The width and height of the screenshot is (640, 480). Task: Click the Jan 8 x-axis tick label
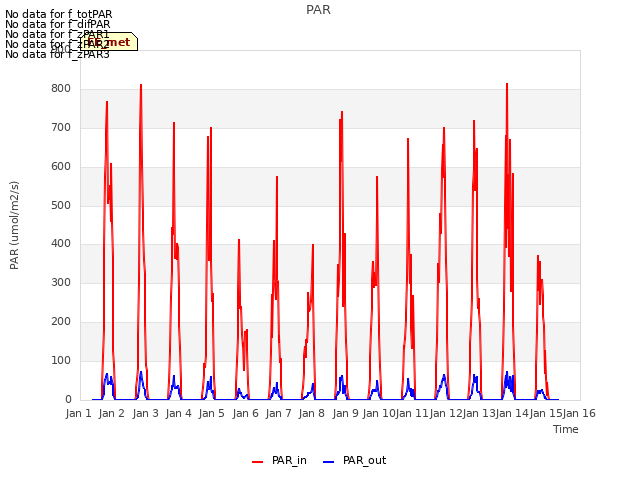coord(311,413)
